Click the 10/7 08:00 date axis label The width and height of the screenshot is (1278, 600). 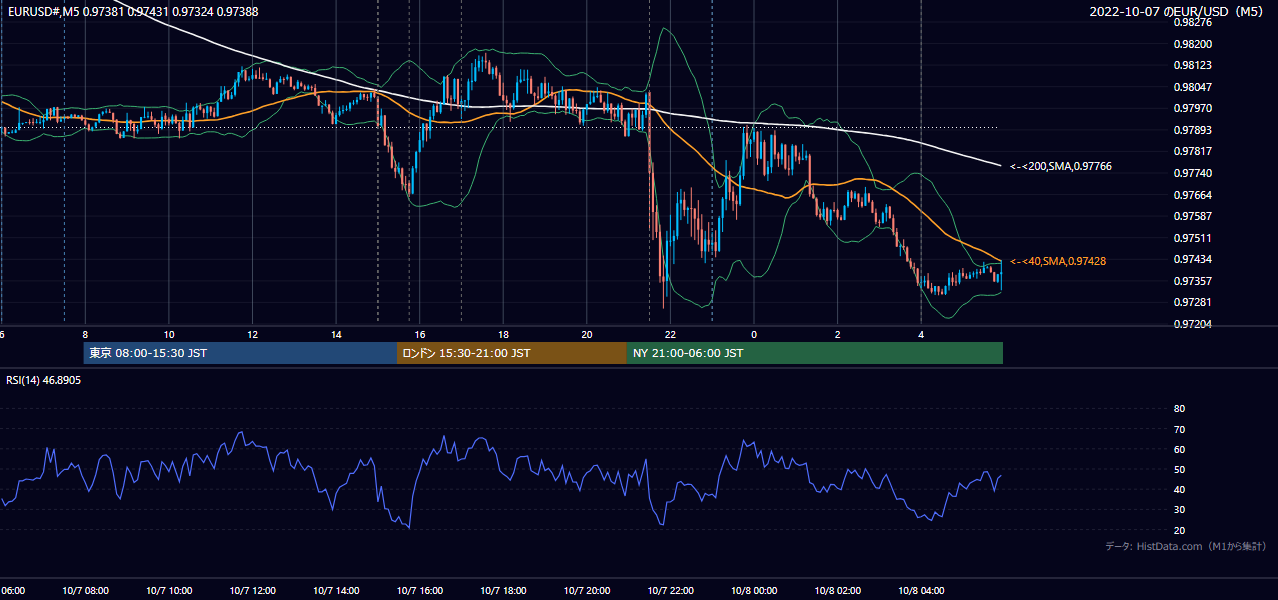(85, 591)
